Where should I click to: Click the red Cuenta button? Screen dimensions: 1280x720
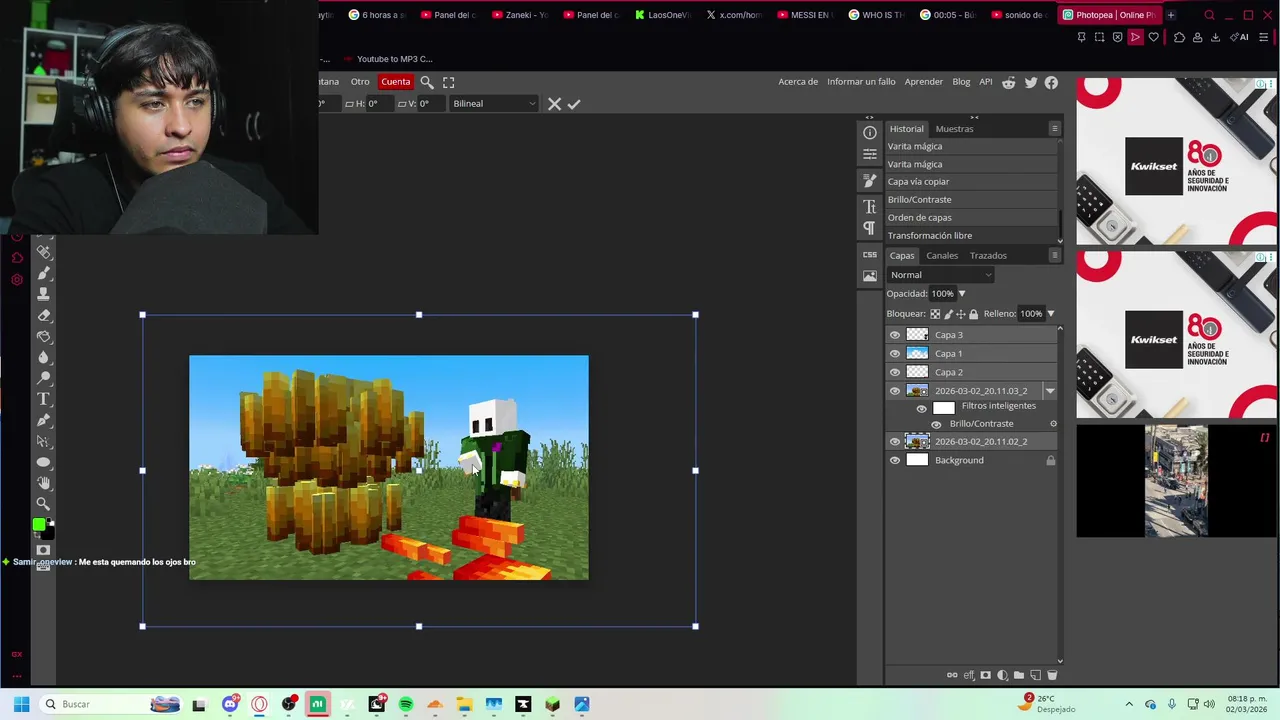pyautogui.click(x=395, y=82)
